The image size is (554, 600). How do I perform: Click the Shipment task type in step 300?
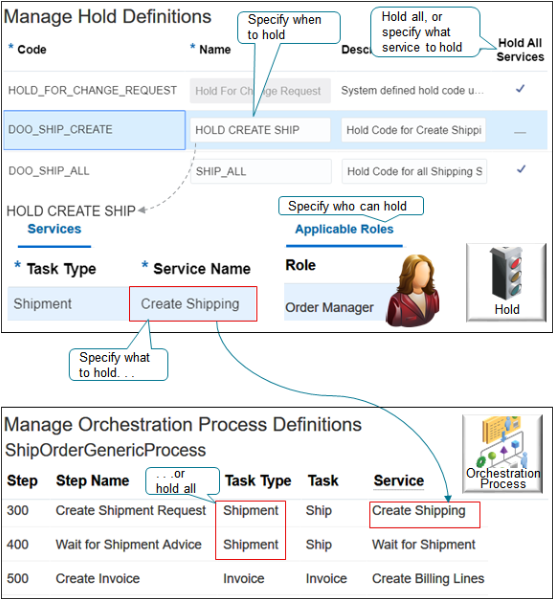[251, 510]
